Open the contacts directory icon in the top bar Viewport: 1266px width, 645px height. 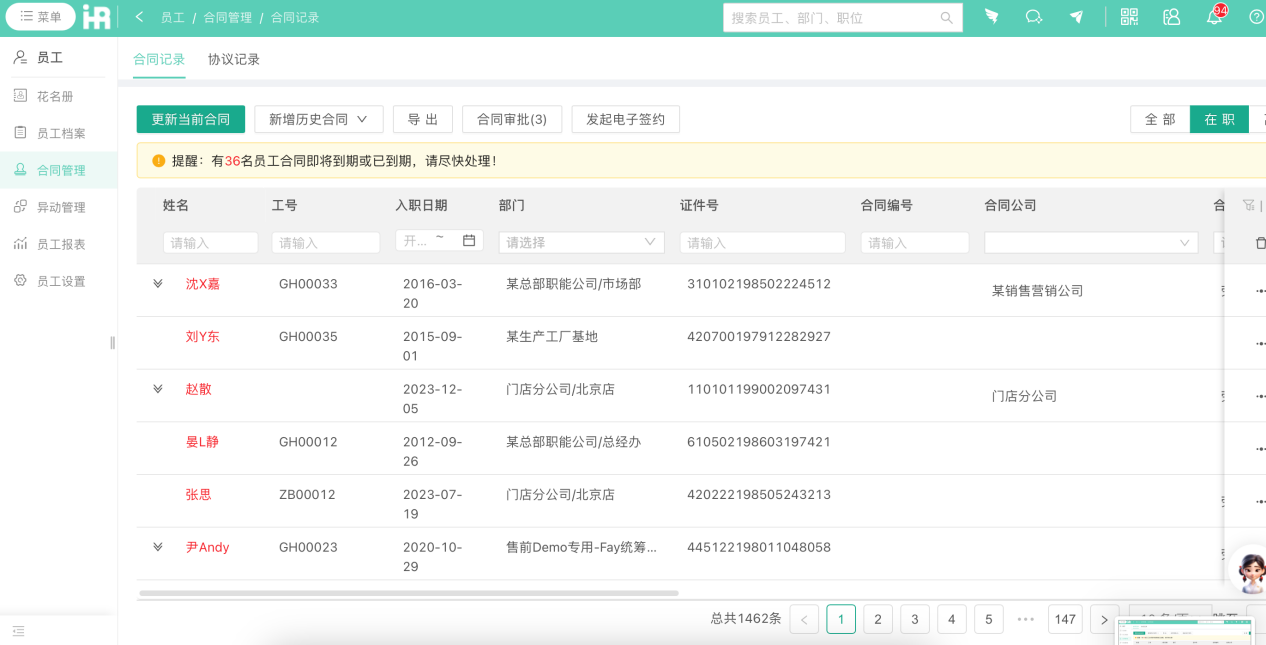(1171, 16)
